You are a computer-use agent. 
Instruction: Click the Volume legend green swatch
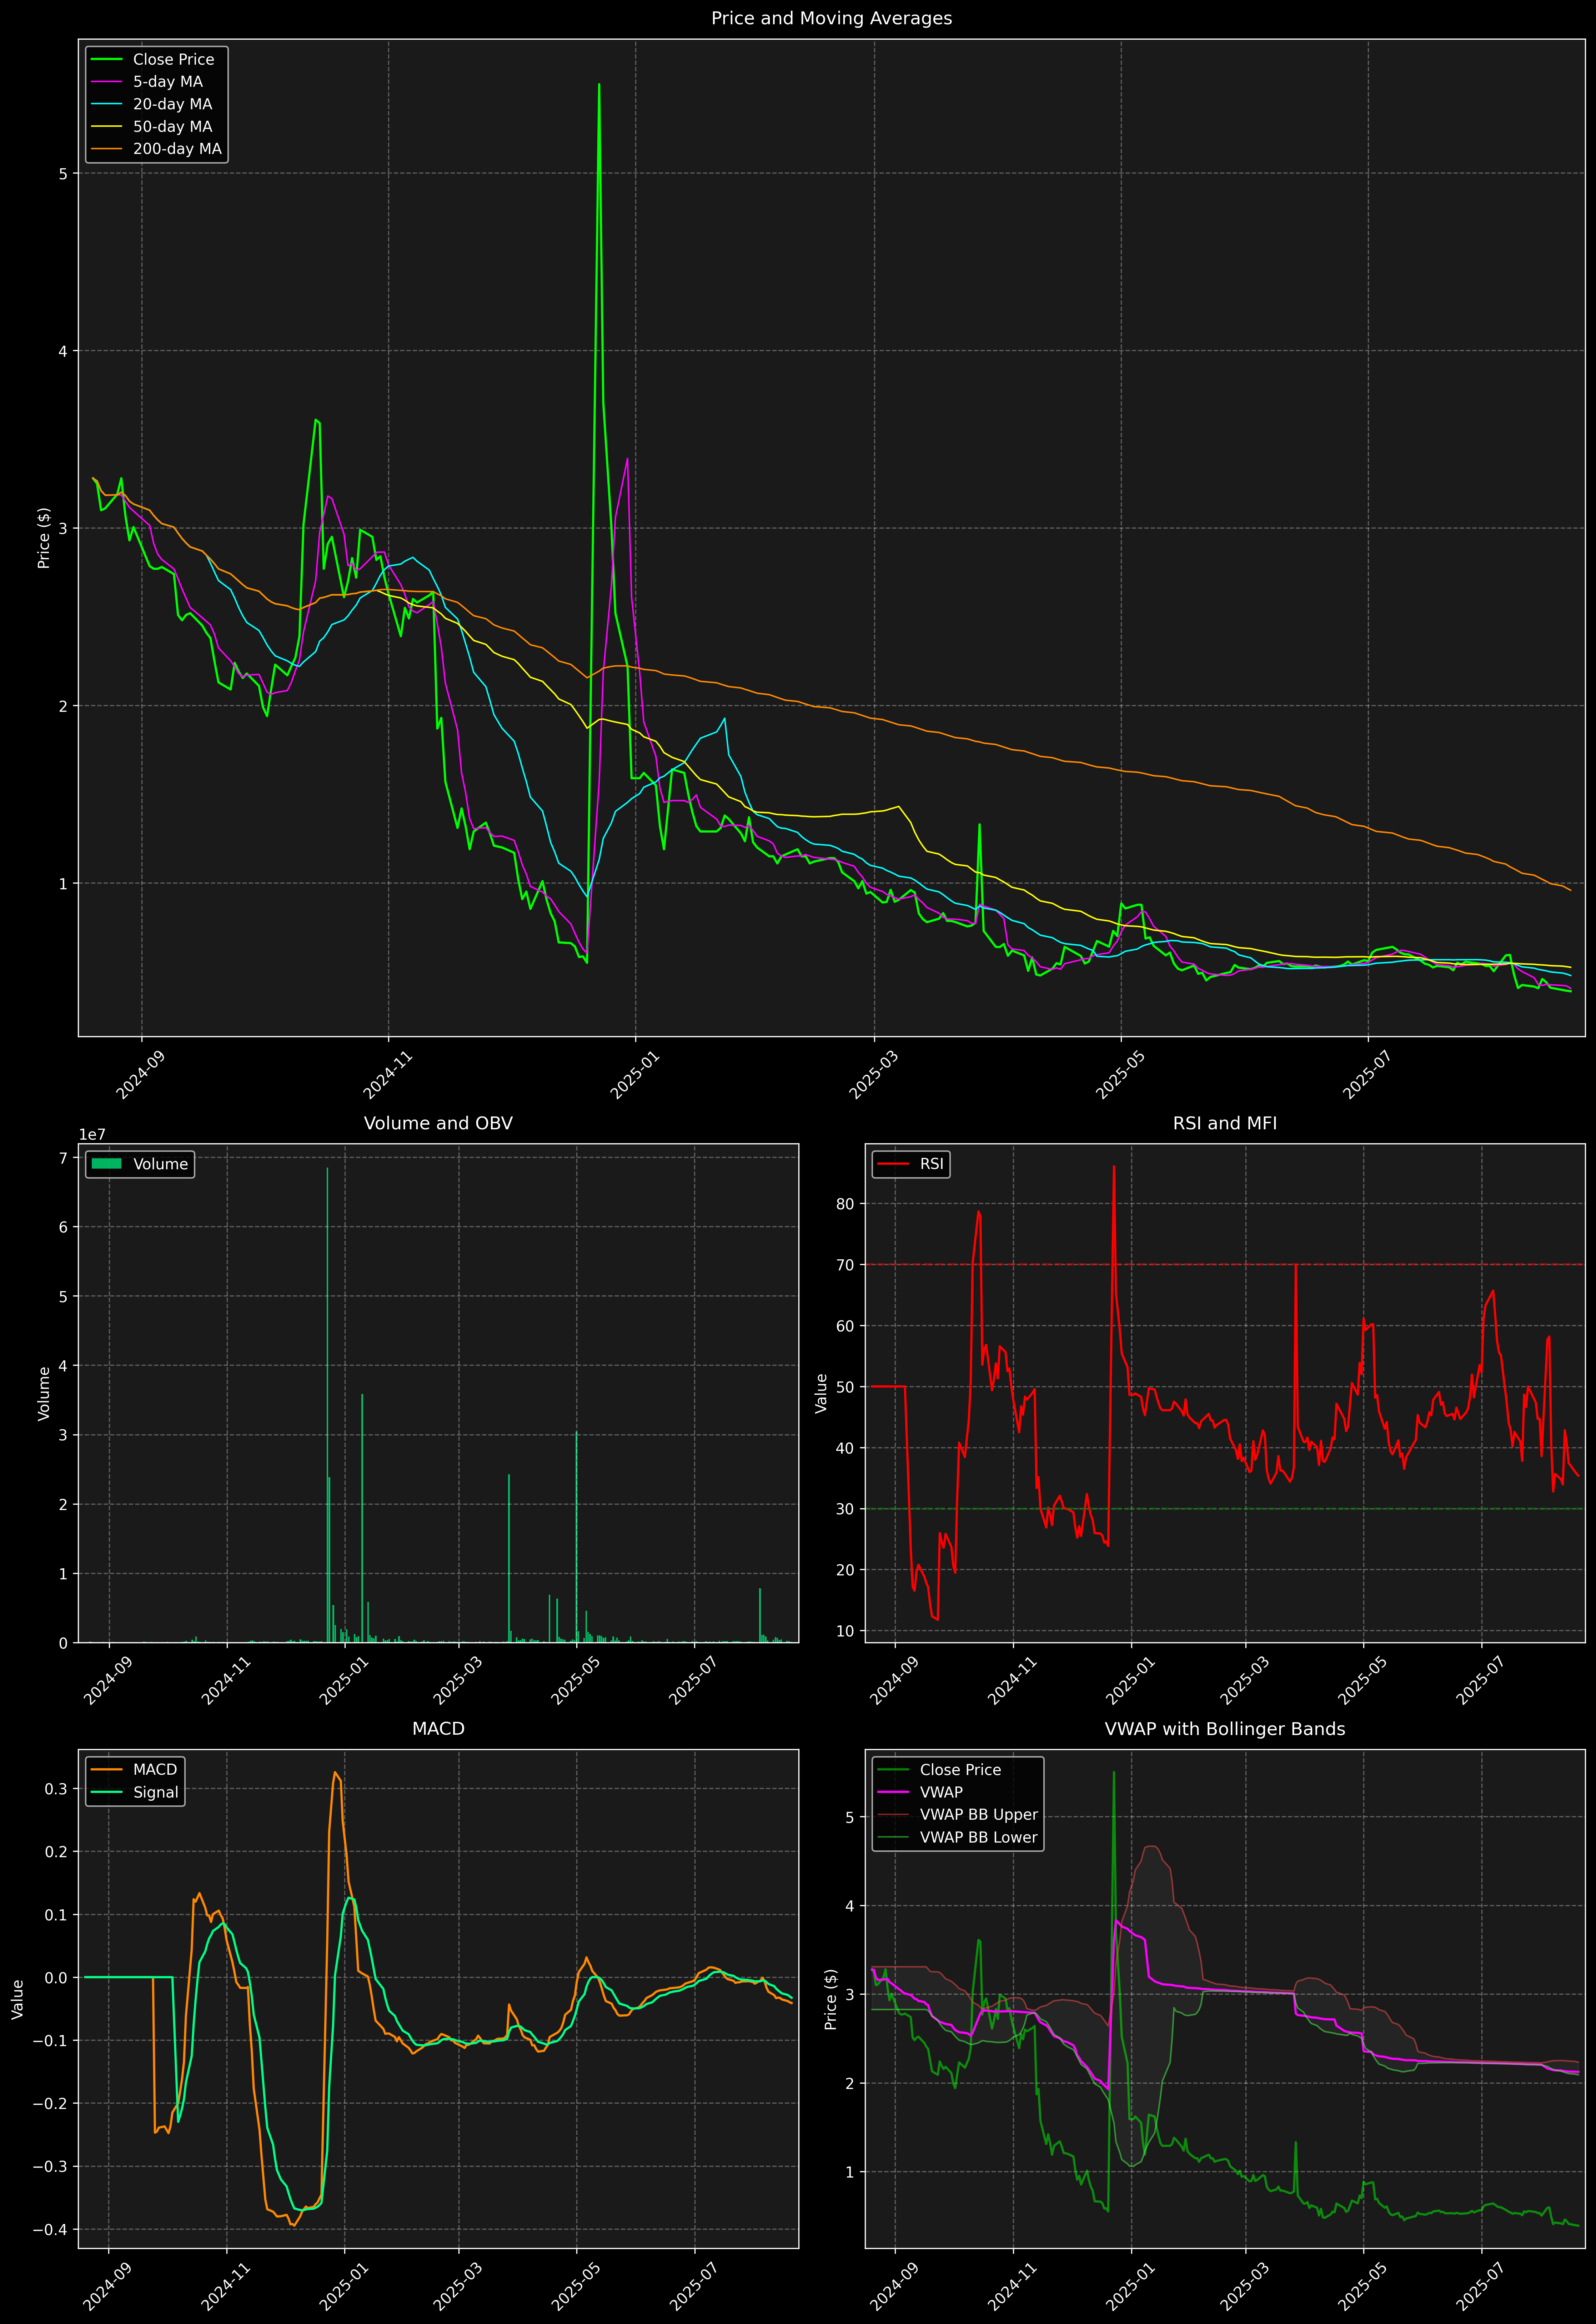[106, 1164]
